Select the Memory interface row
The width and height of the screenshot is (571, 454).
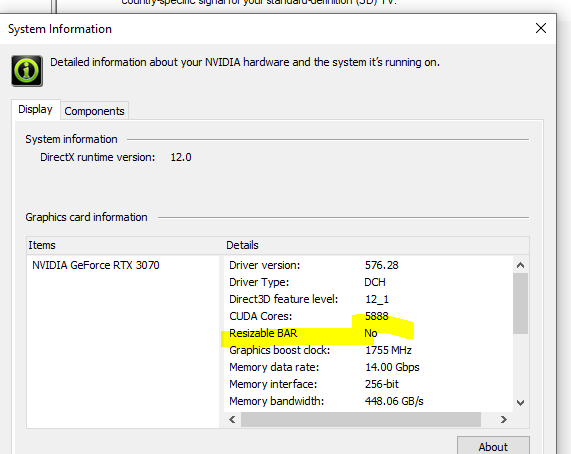pos(368,384)
